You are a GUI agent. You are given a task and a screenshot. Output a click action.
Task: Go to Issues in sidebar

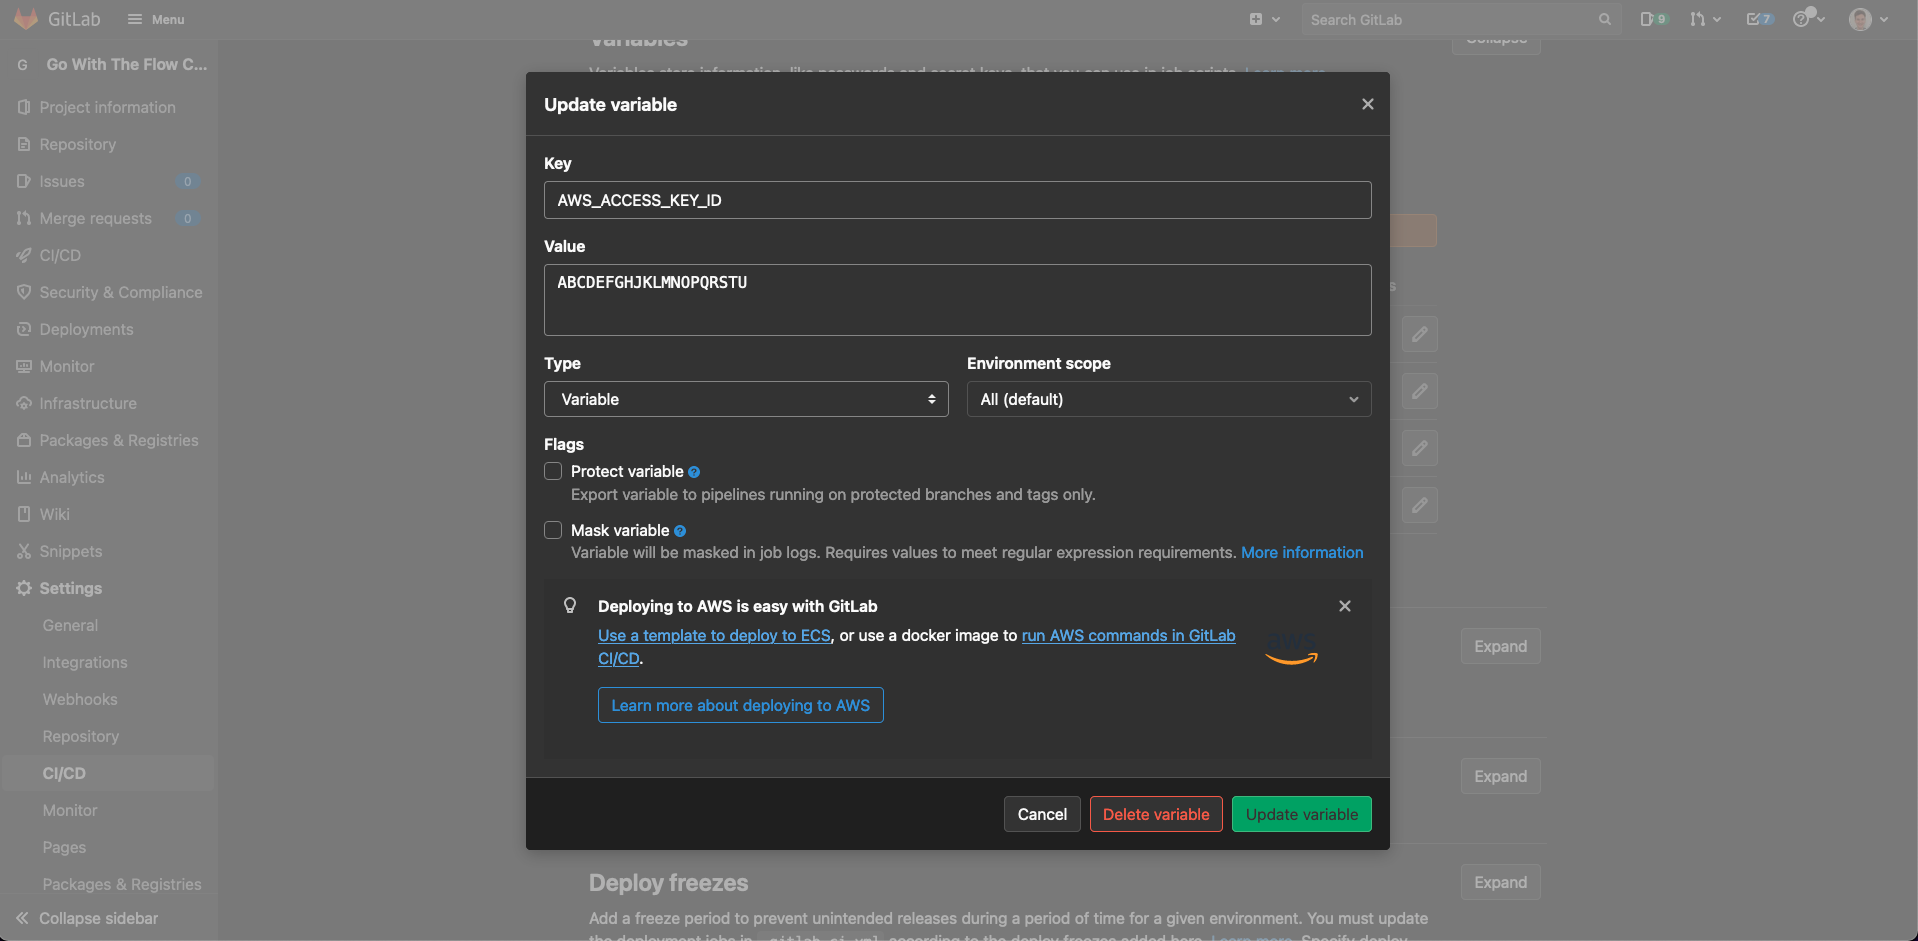point(108,181)
